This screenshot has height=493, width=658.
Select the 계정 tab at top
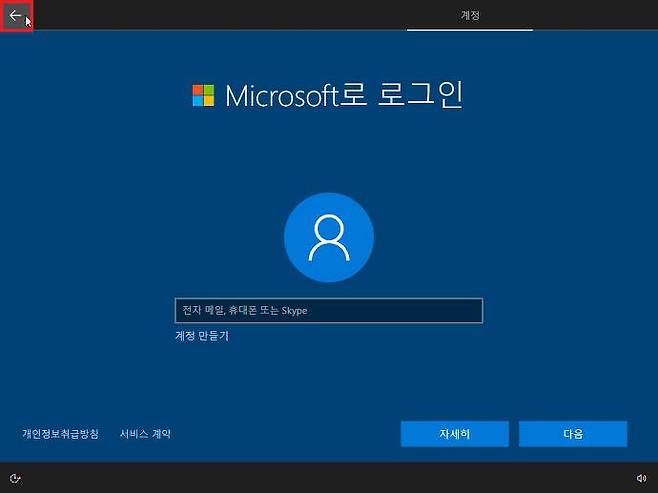470,16
